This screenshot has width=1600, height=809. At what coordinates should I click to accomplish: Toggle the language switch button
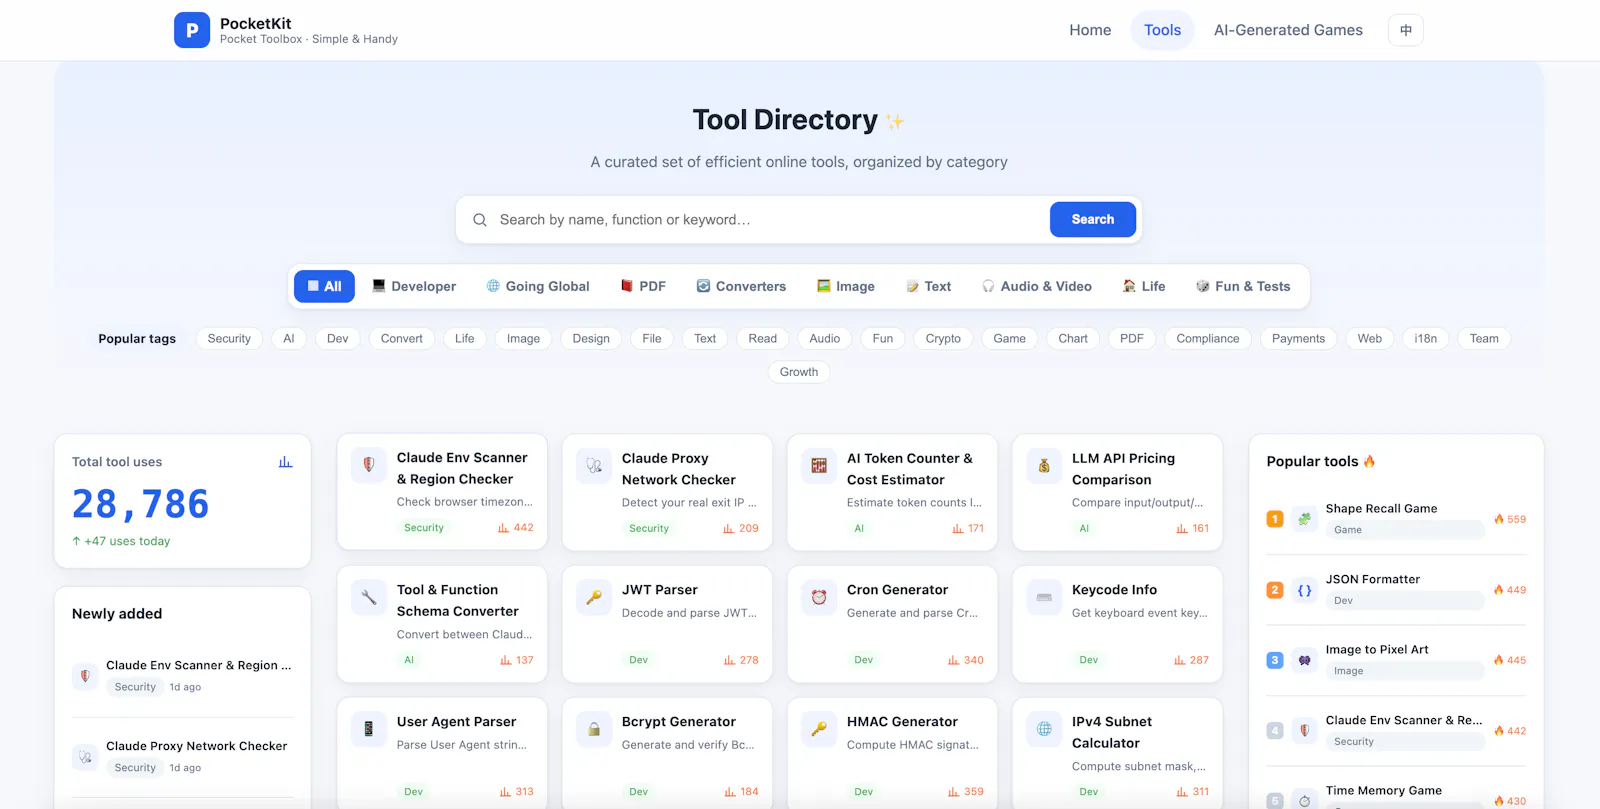click(1405, 30)
